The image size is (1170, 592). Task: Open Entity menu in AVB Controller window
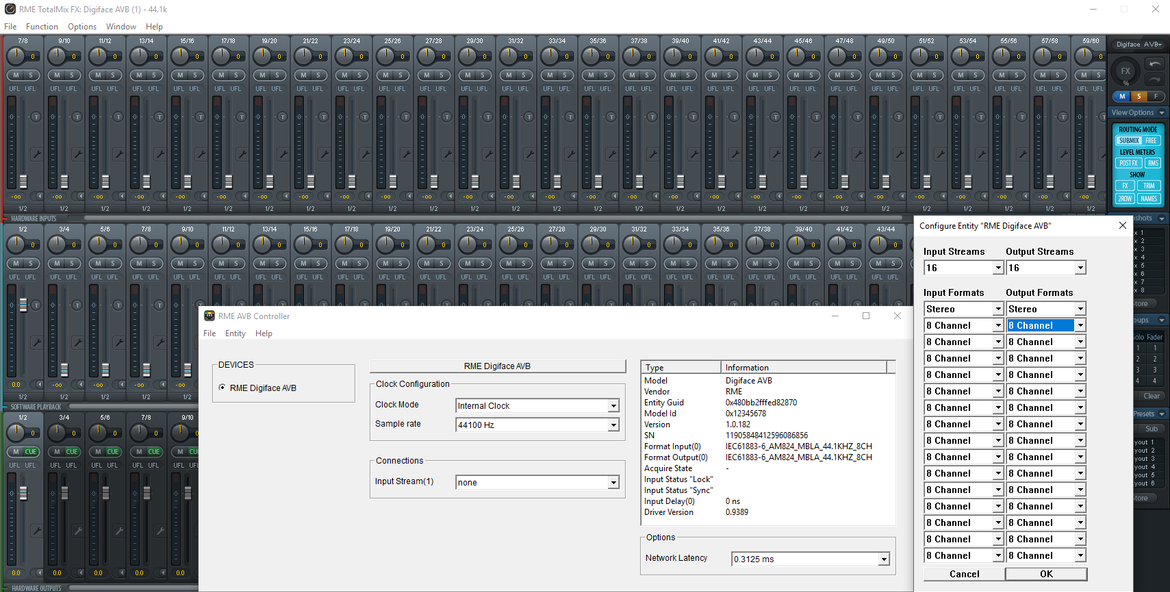pyautogui.click(x=235, y=334)
